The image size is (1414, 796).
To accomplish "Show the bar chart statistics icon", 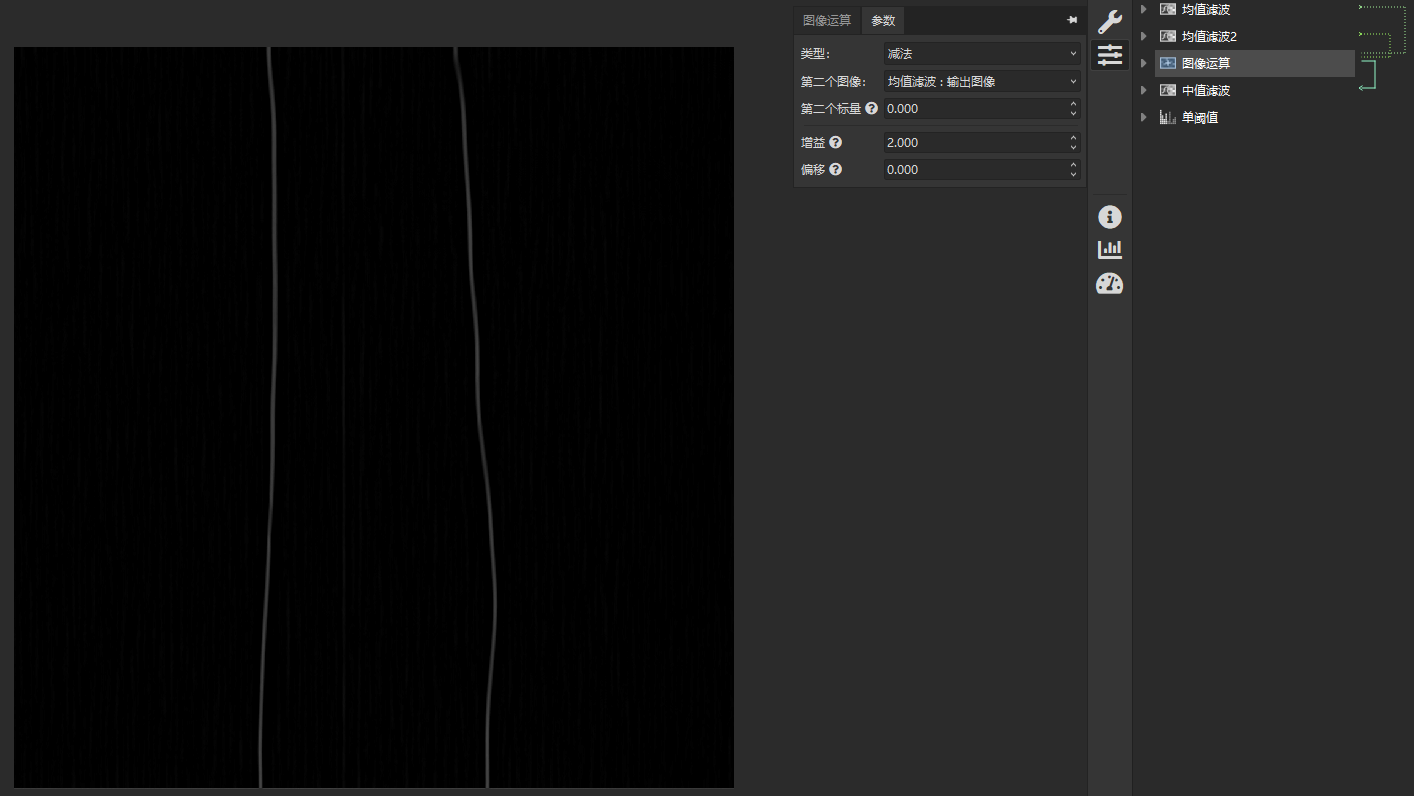I will (1109, 250).
